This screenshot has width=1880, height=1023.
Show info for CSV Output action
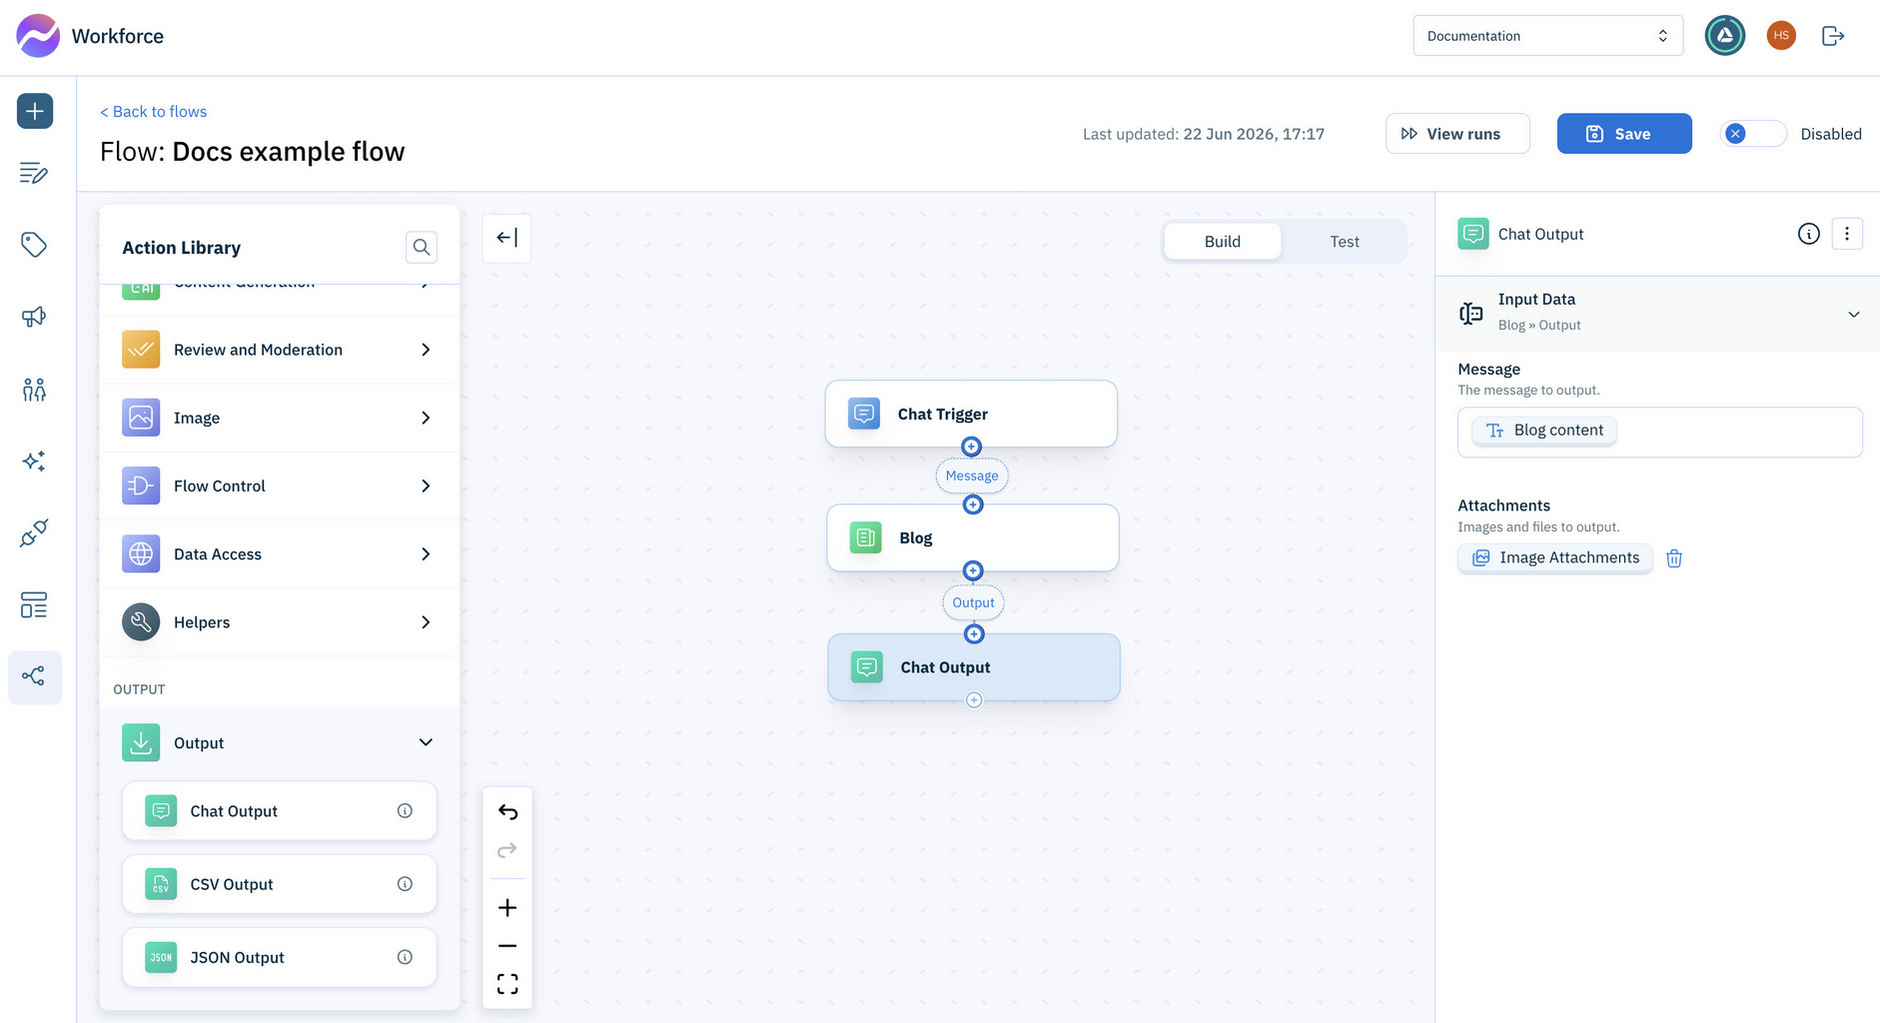click(405, 884)
